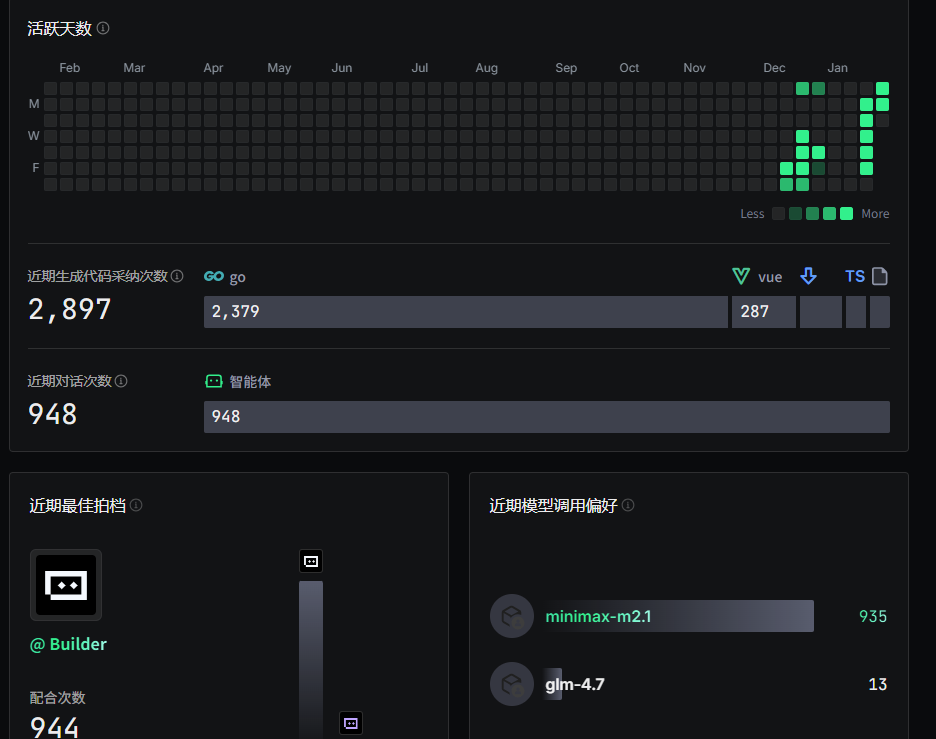Viewport: 936px width, 739px height.
Task: Click the go bar showing 2,379
Action: tap(465, 312)
